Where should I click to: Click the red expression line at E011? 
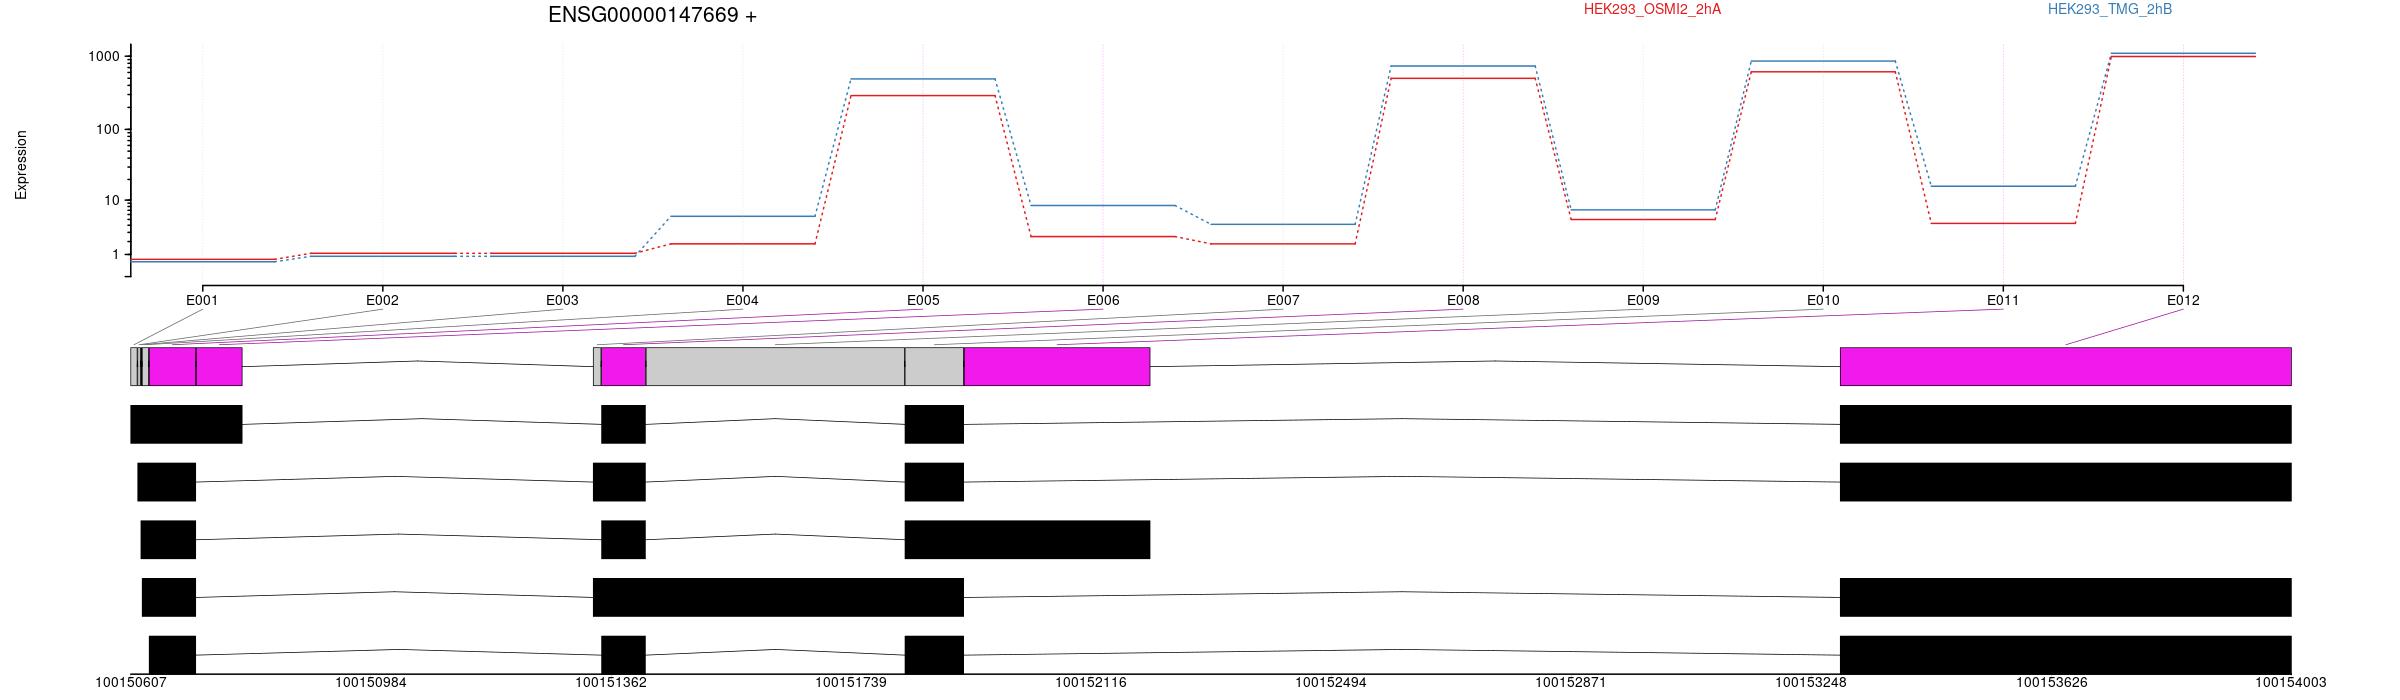2003,223
